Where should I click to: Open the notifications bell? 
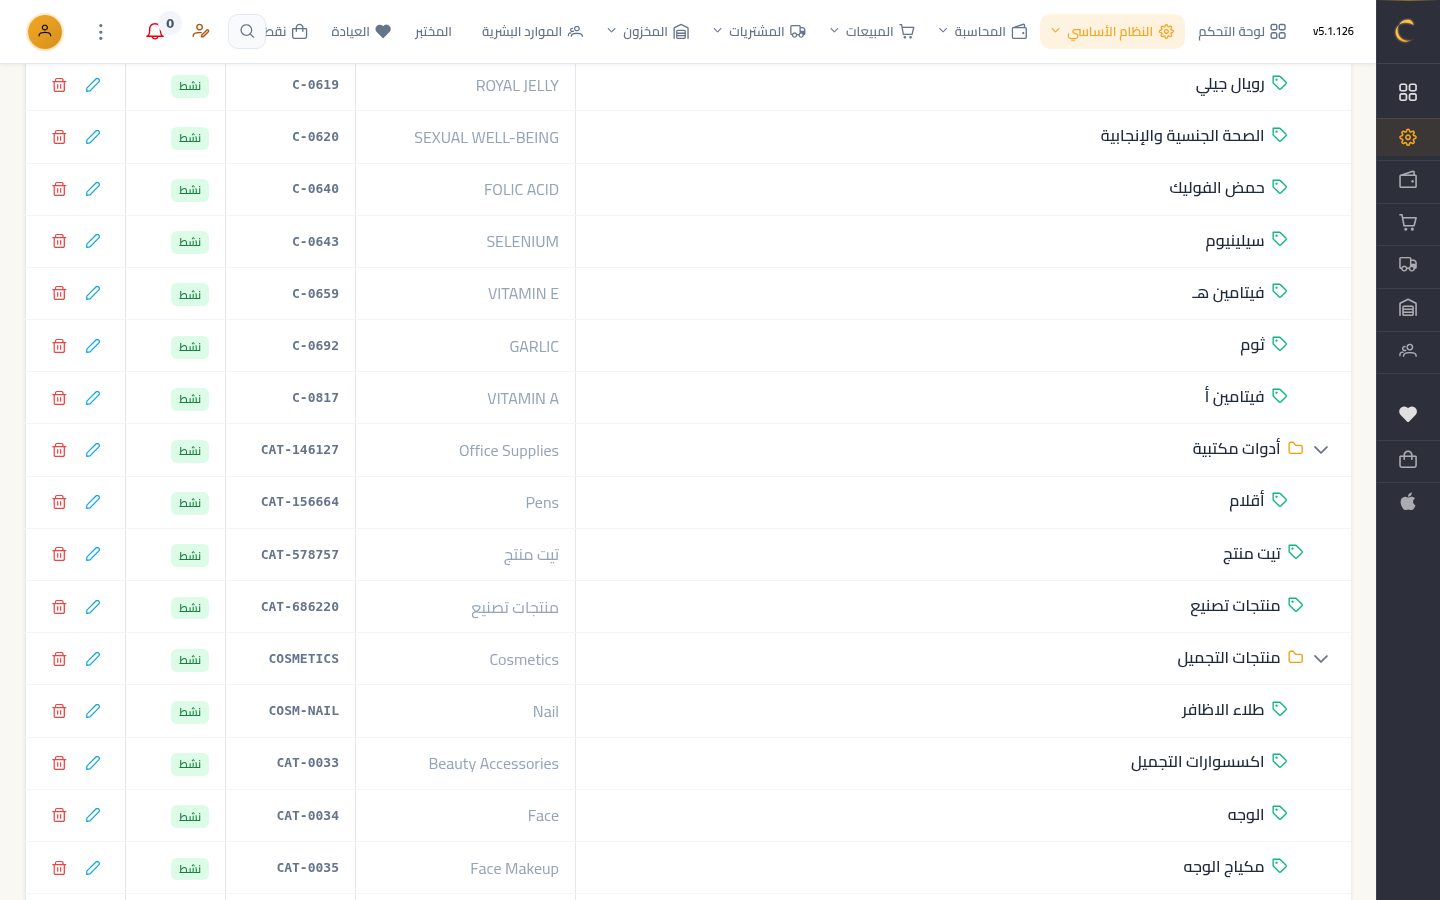point(155,31)
